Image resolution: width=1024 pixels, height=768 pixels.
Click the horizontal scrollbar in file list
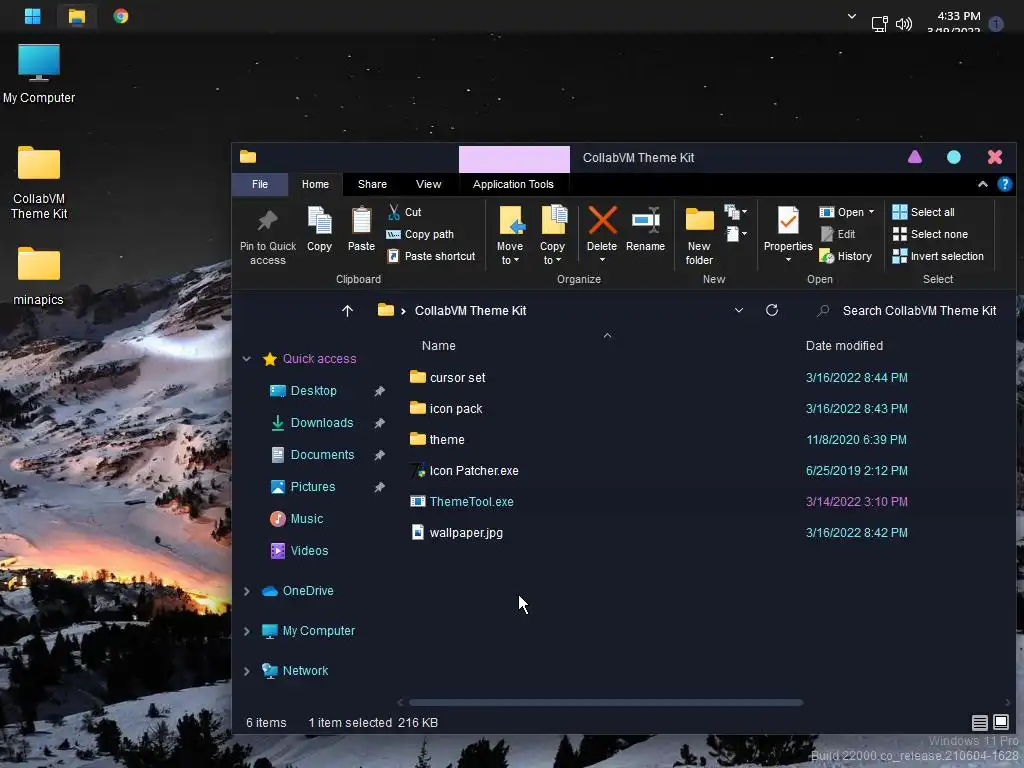coord(605,703)
